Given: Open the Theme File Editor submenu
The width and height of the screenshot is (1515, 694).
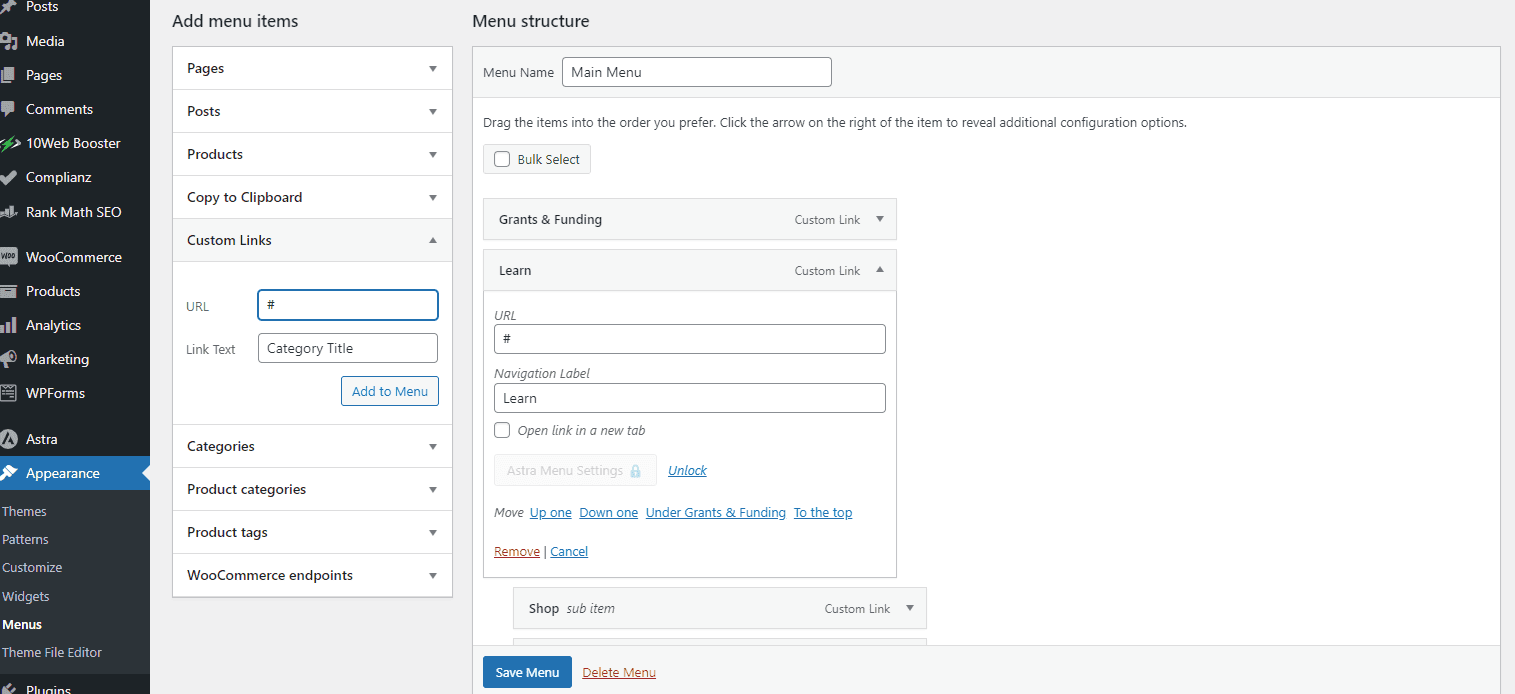Looking at the screenshot, I should [x=52, y=652].
